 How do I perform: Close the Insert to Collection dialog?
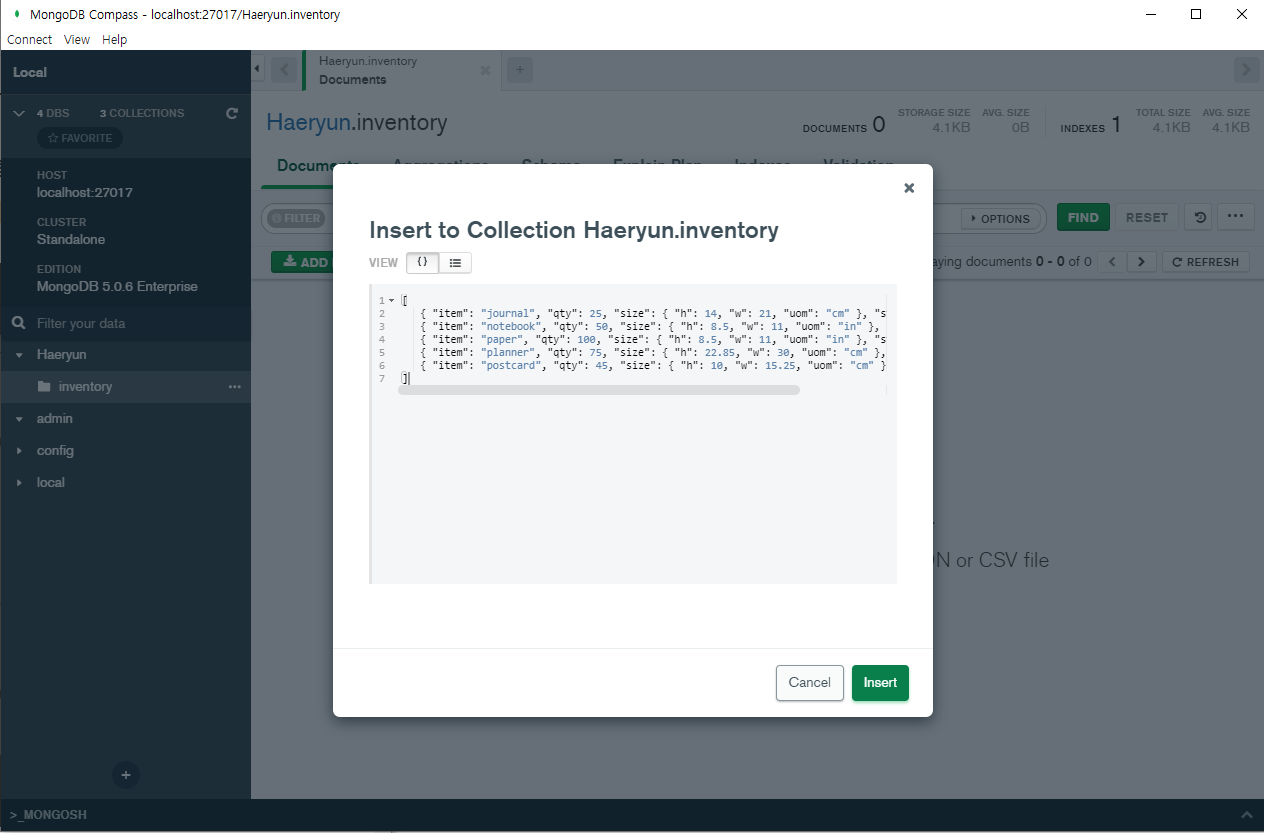pos(908,188)
